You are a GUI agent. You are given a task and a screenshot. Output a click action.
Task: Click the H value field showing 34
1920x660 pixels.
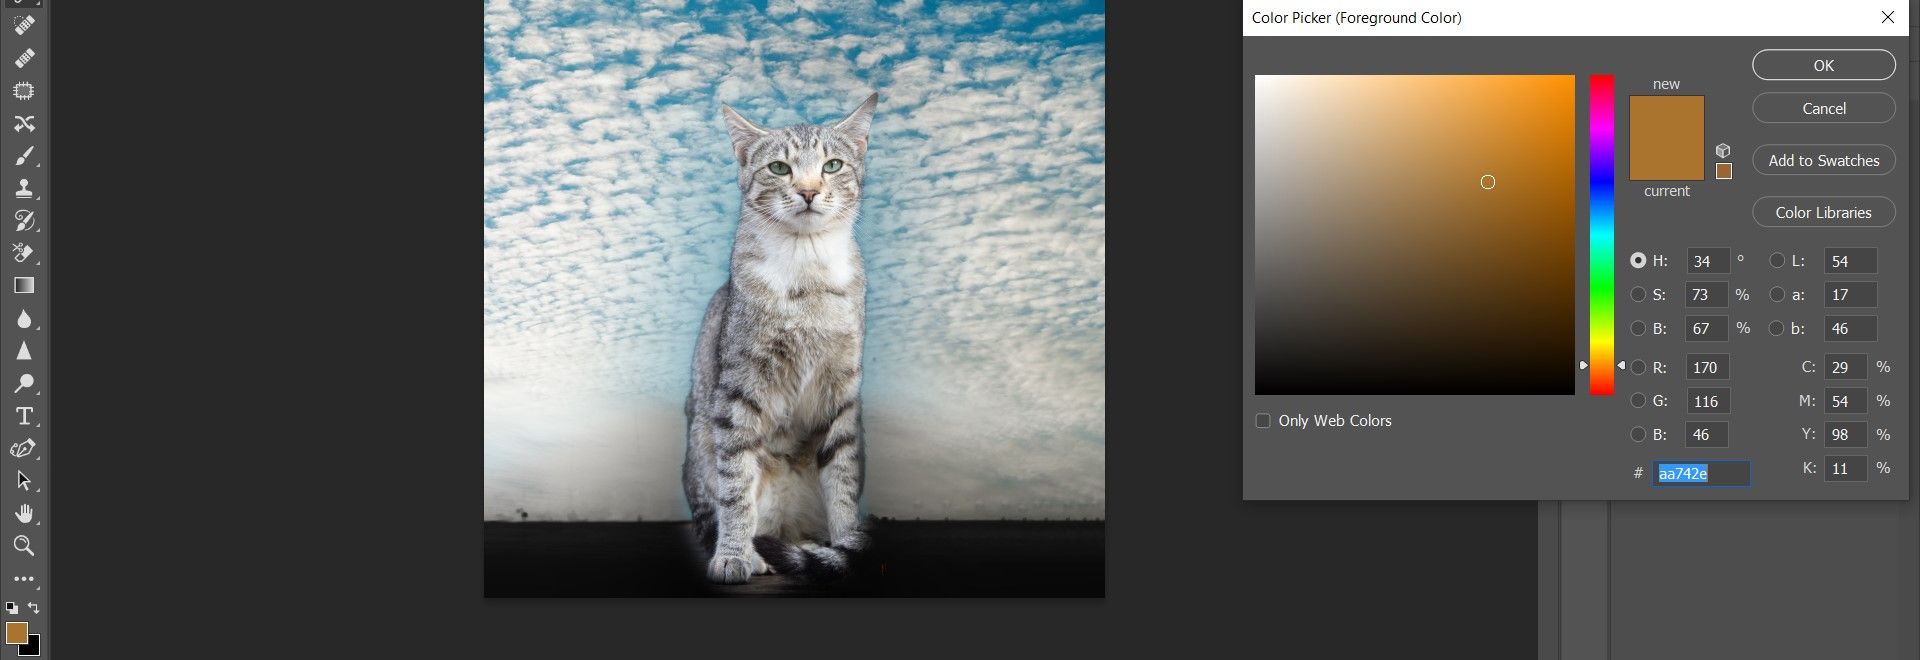tap(1708, 261)
